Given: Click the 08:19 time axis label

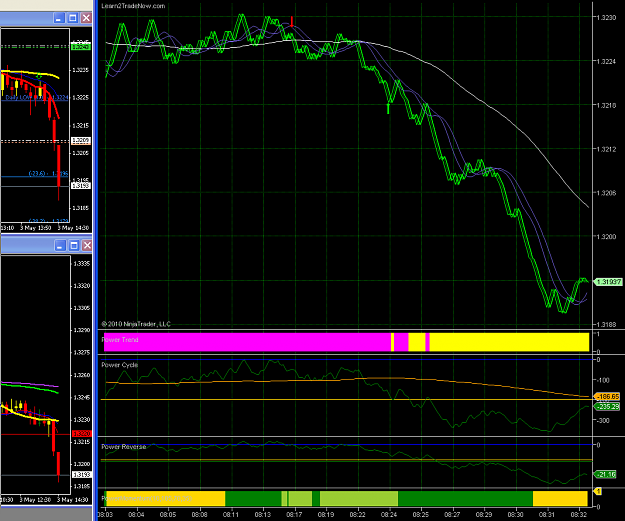Looking at the screenshot, I should (x=326, y=515).
